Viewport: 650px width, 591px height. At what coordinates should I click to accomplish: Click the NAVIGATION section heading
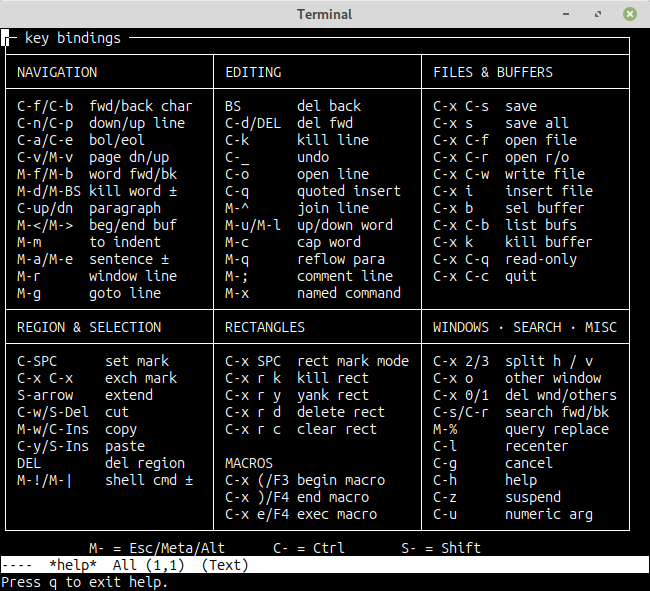pos(57,72)
